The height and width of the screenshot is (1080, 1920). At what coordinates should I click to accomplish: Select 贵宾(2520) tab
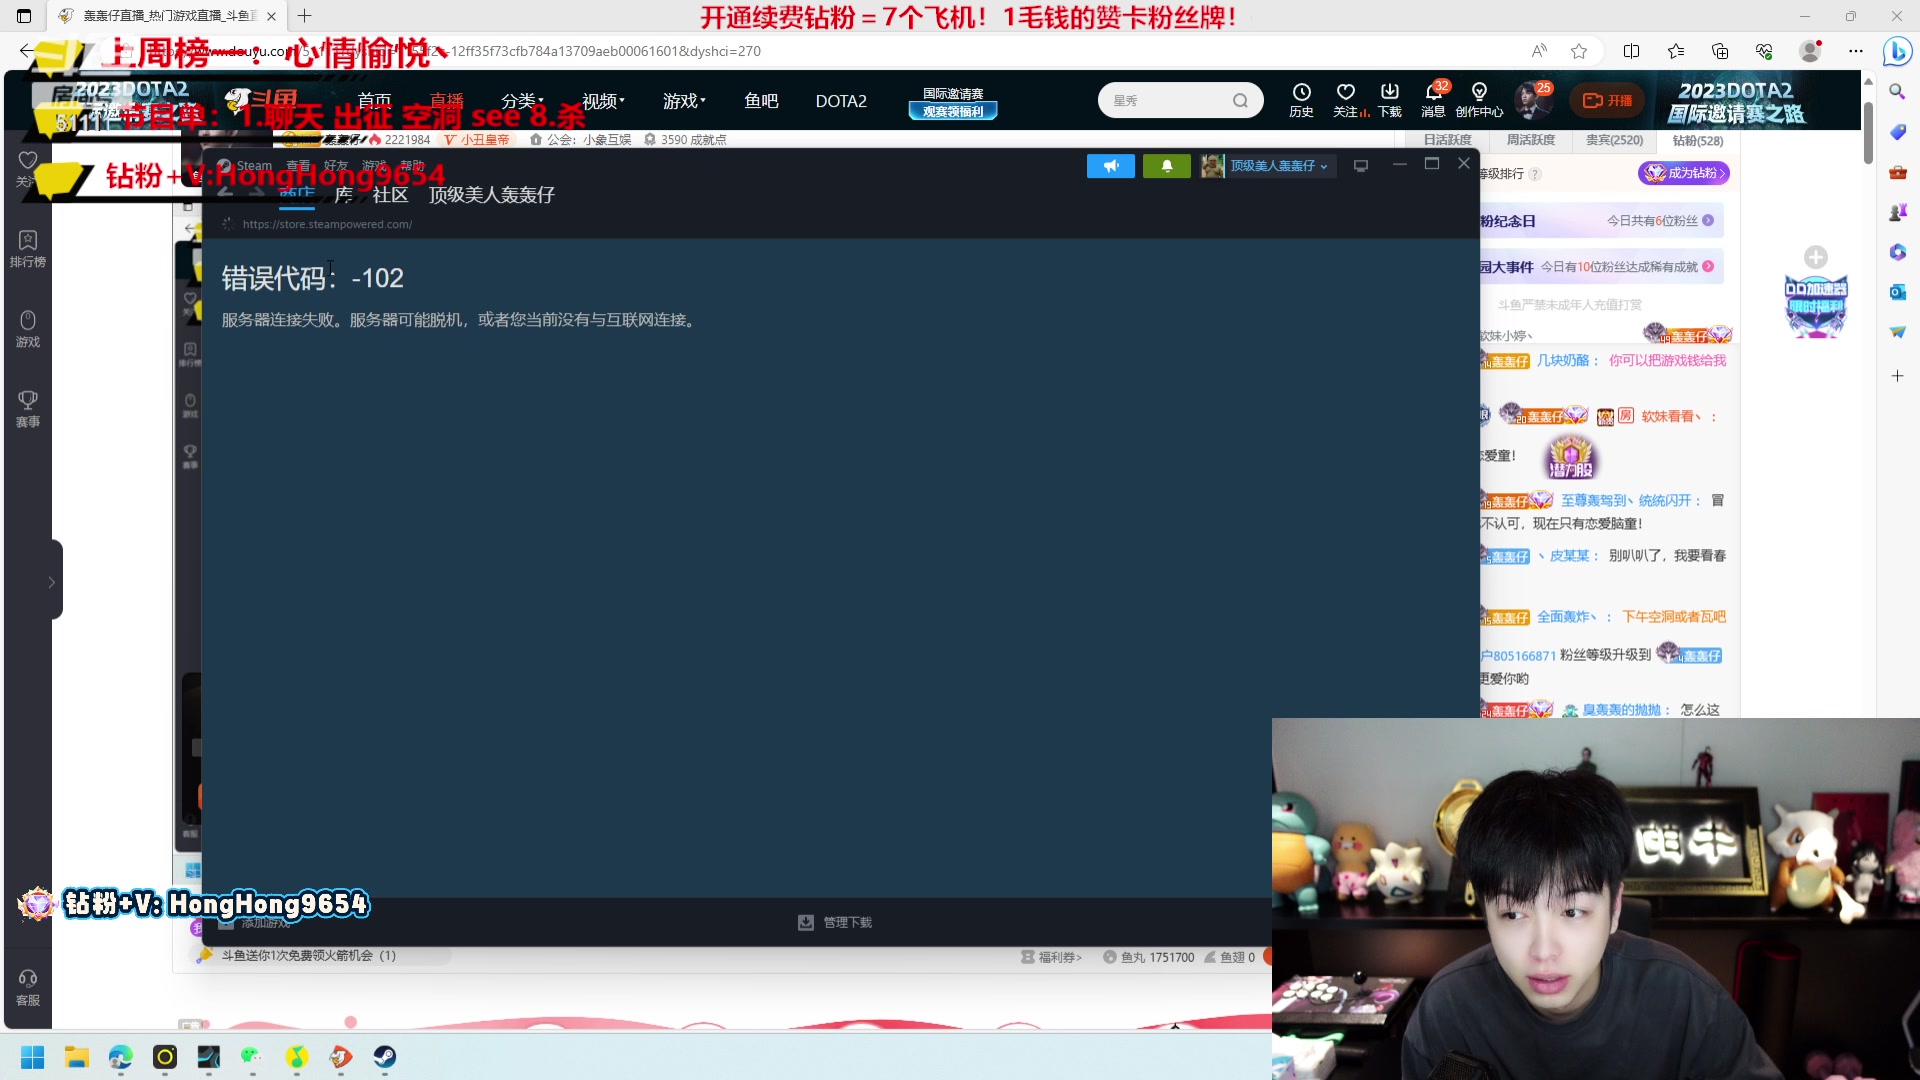click(1614, 140)
